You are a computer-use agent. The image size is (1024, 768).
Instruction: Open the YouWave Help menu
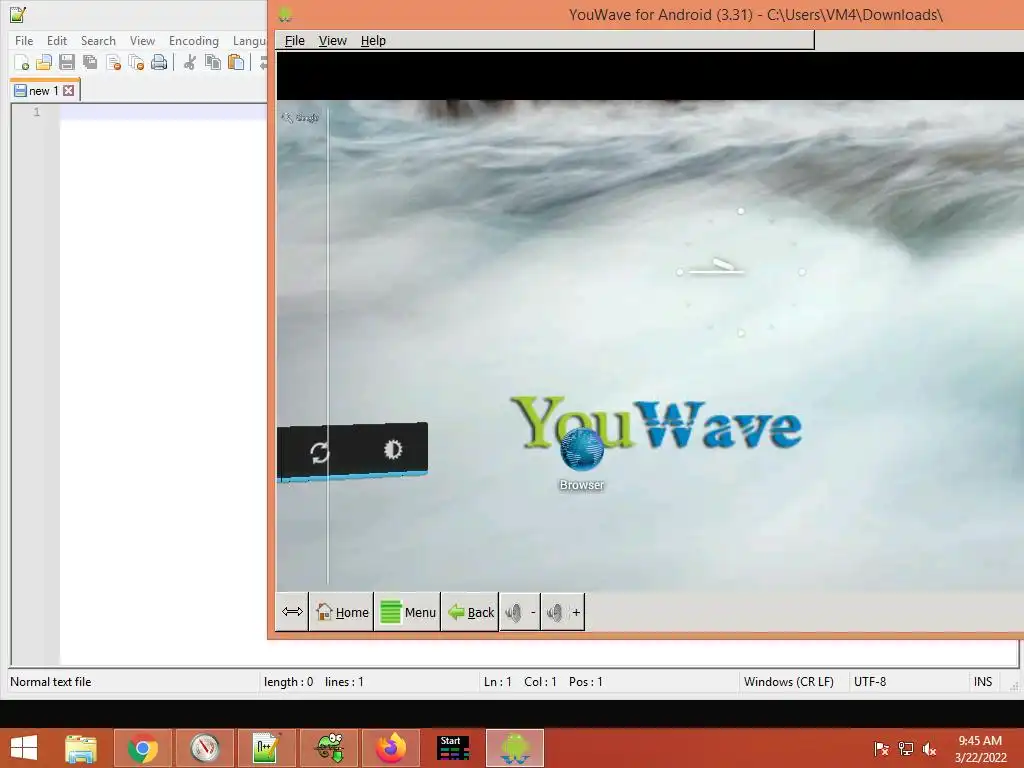coord(373,40)
